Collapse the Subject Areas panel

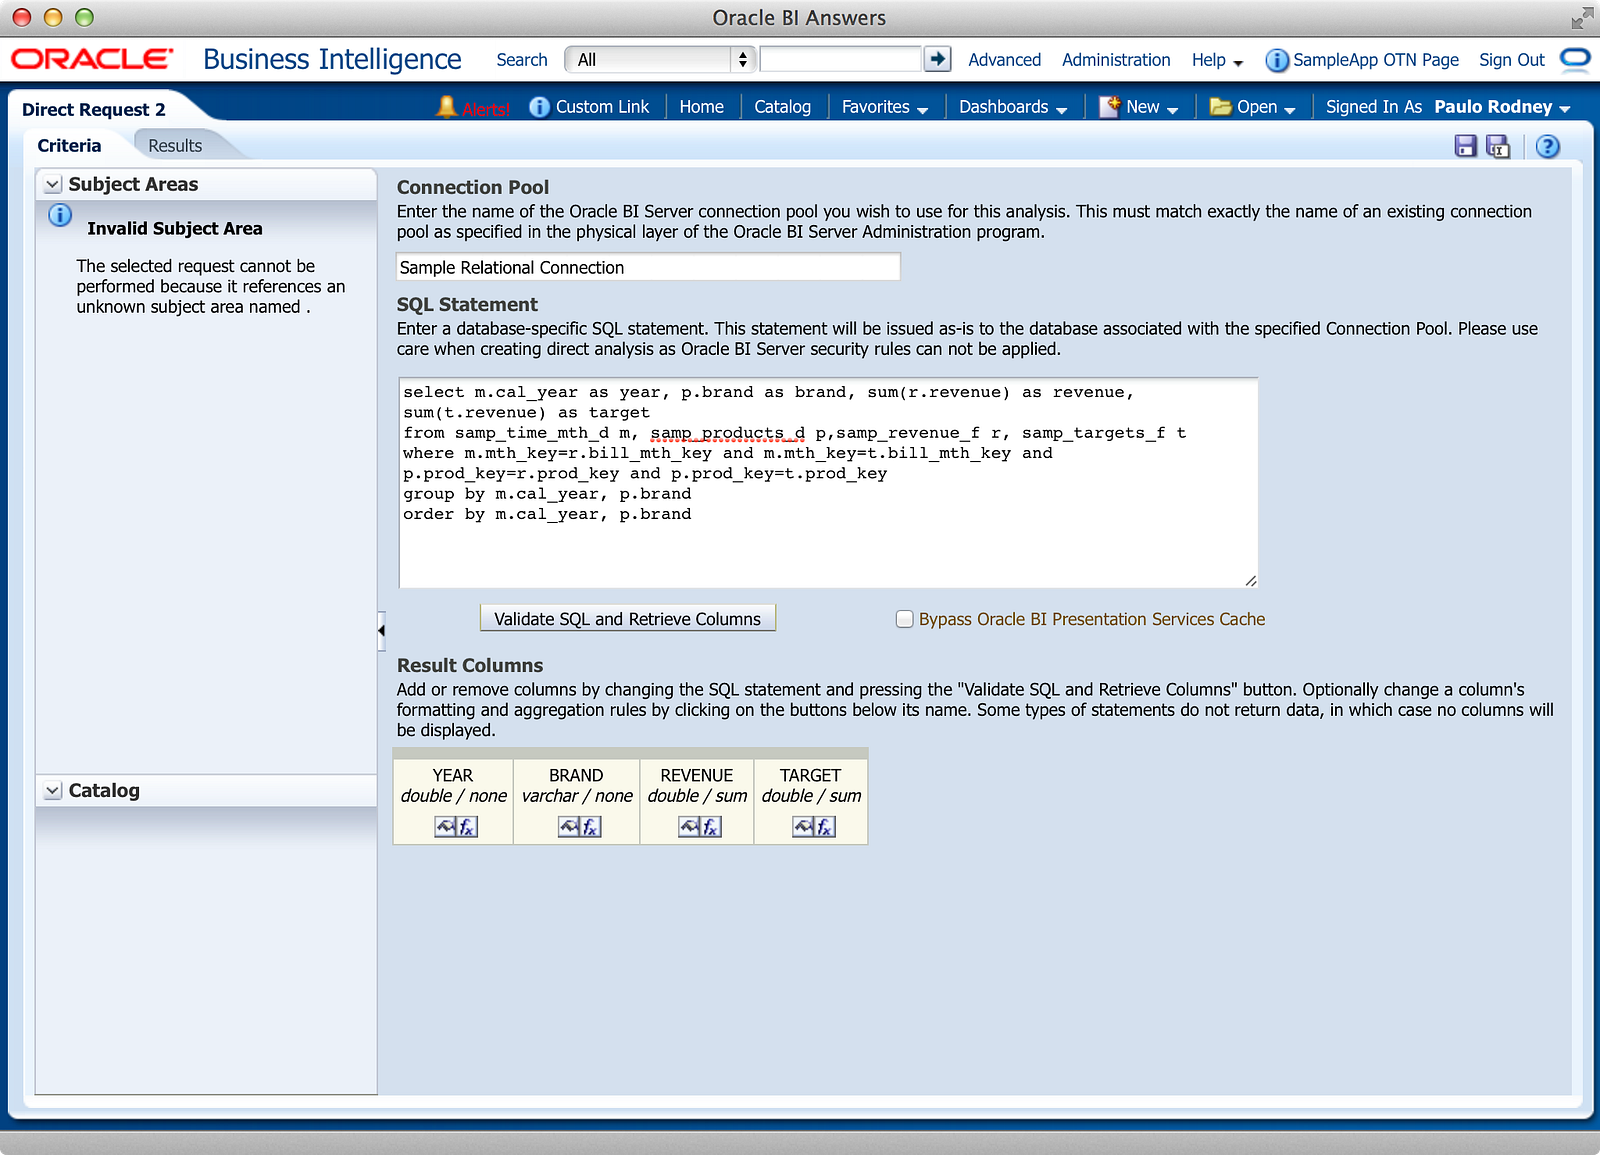pos(53,185)
